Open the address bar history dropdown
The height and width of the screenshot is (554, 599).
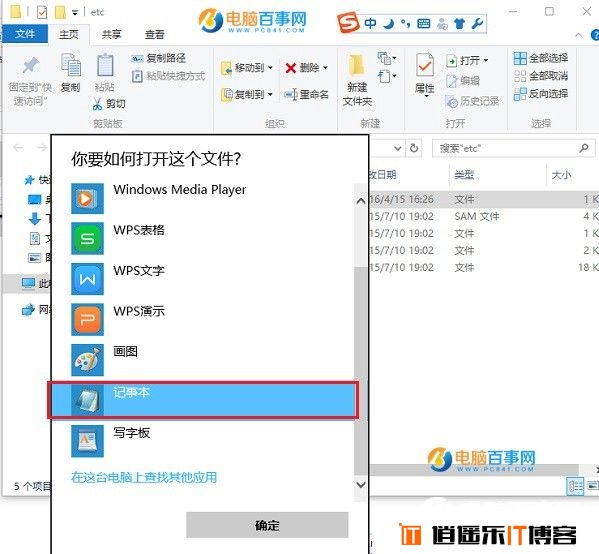[x=398, y=148]
